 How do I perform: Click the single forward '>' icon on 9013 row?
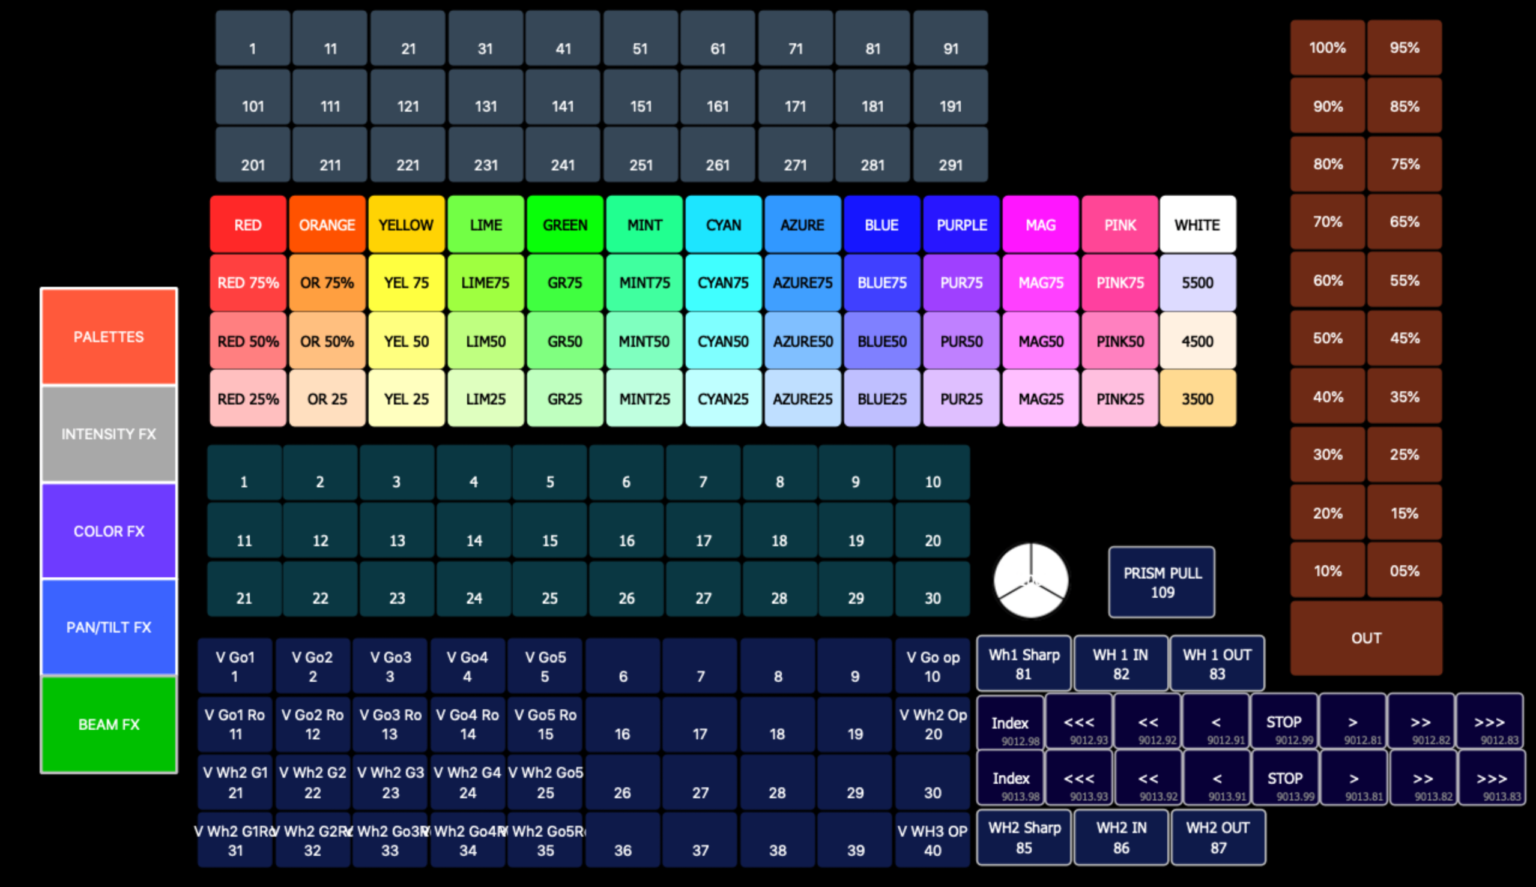1354,777
